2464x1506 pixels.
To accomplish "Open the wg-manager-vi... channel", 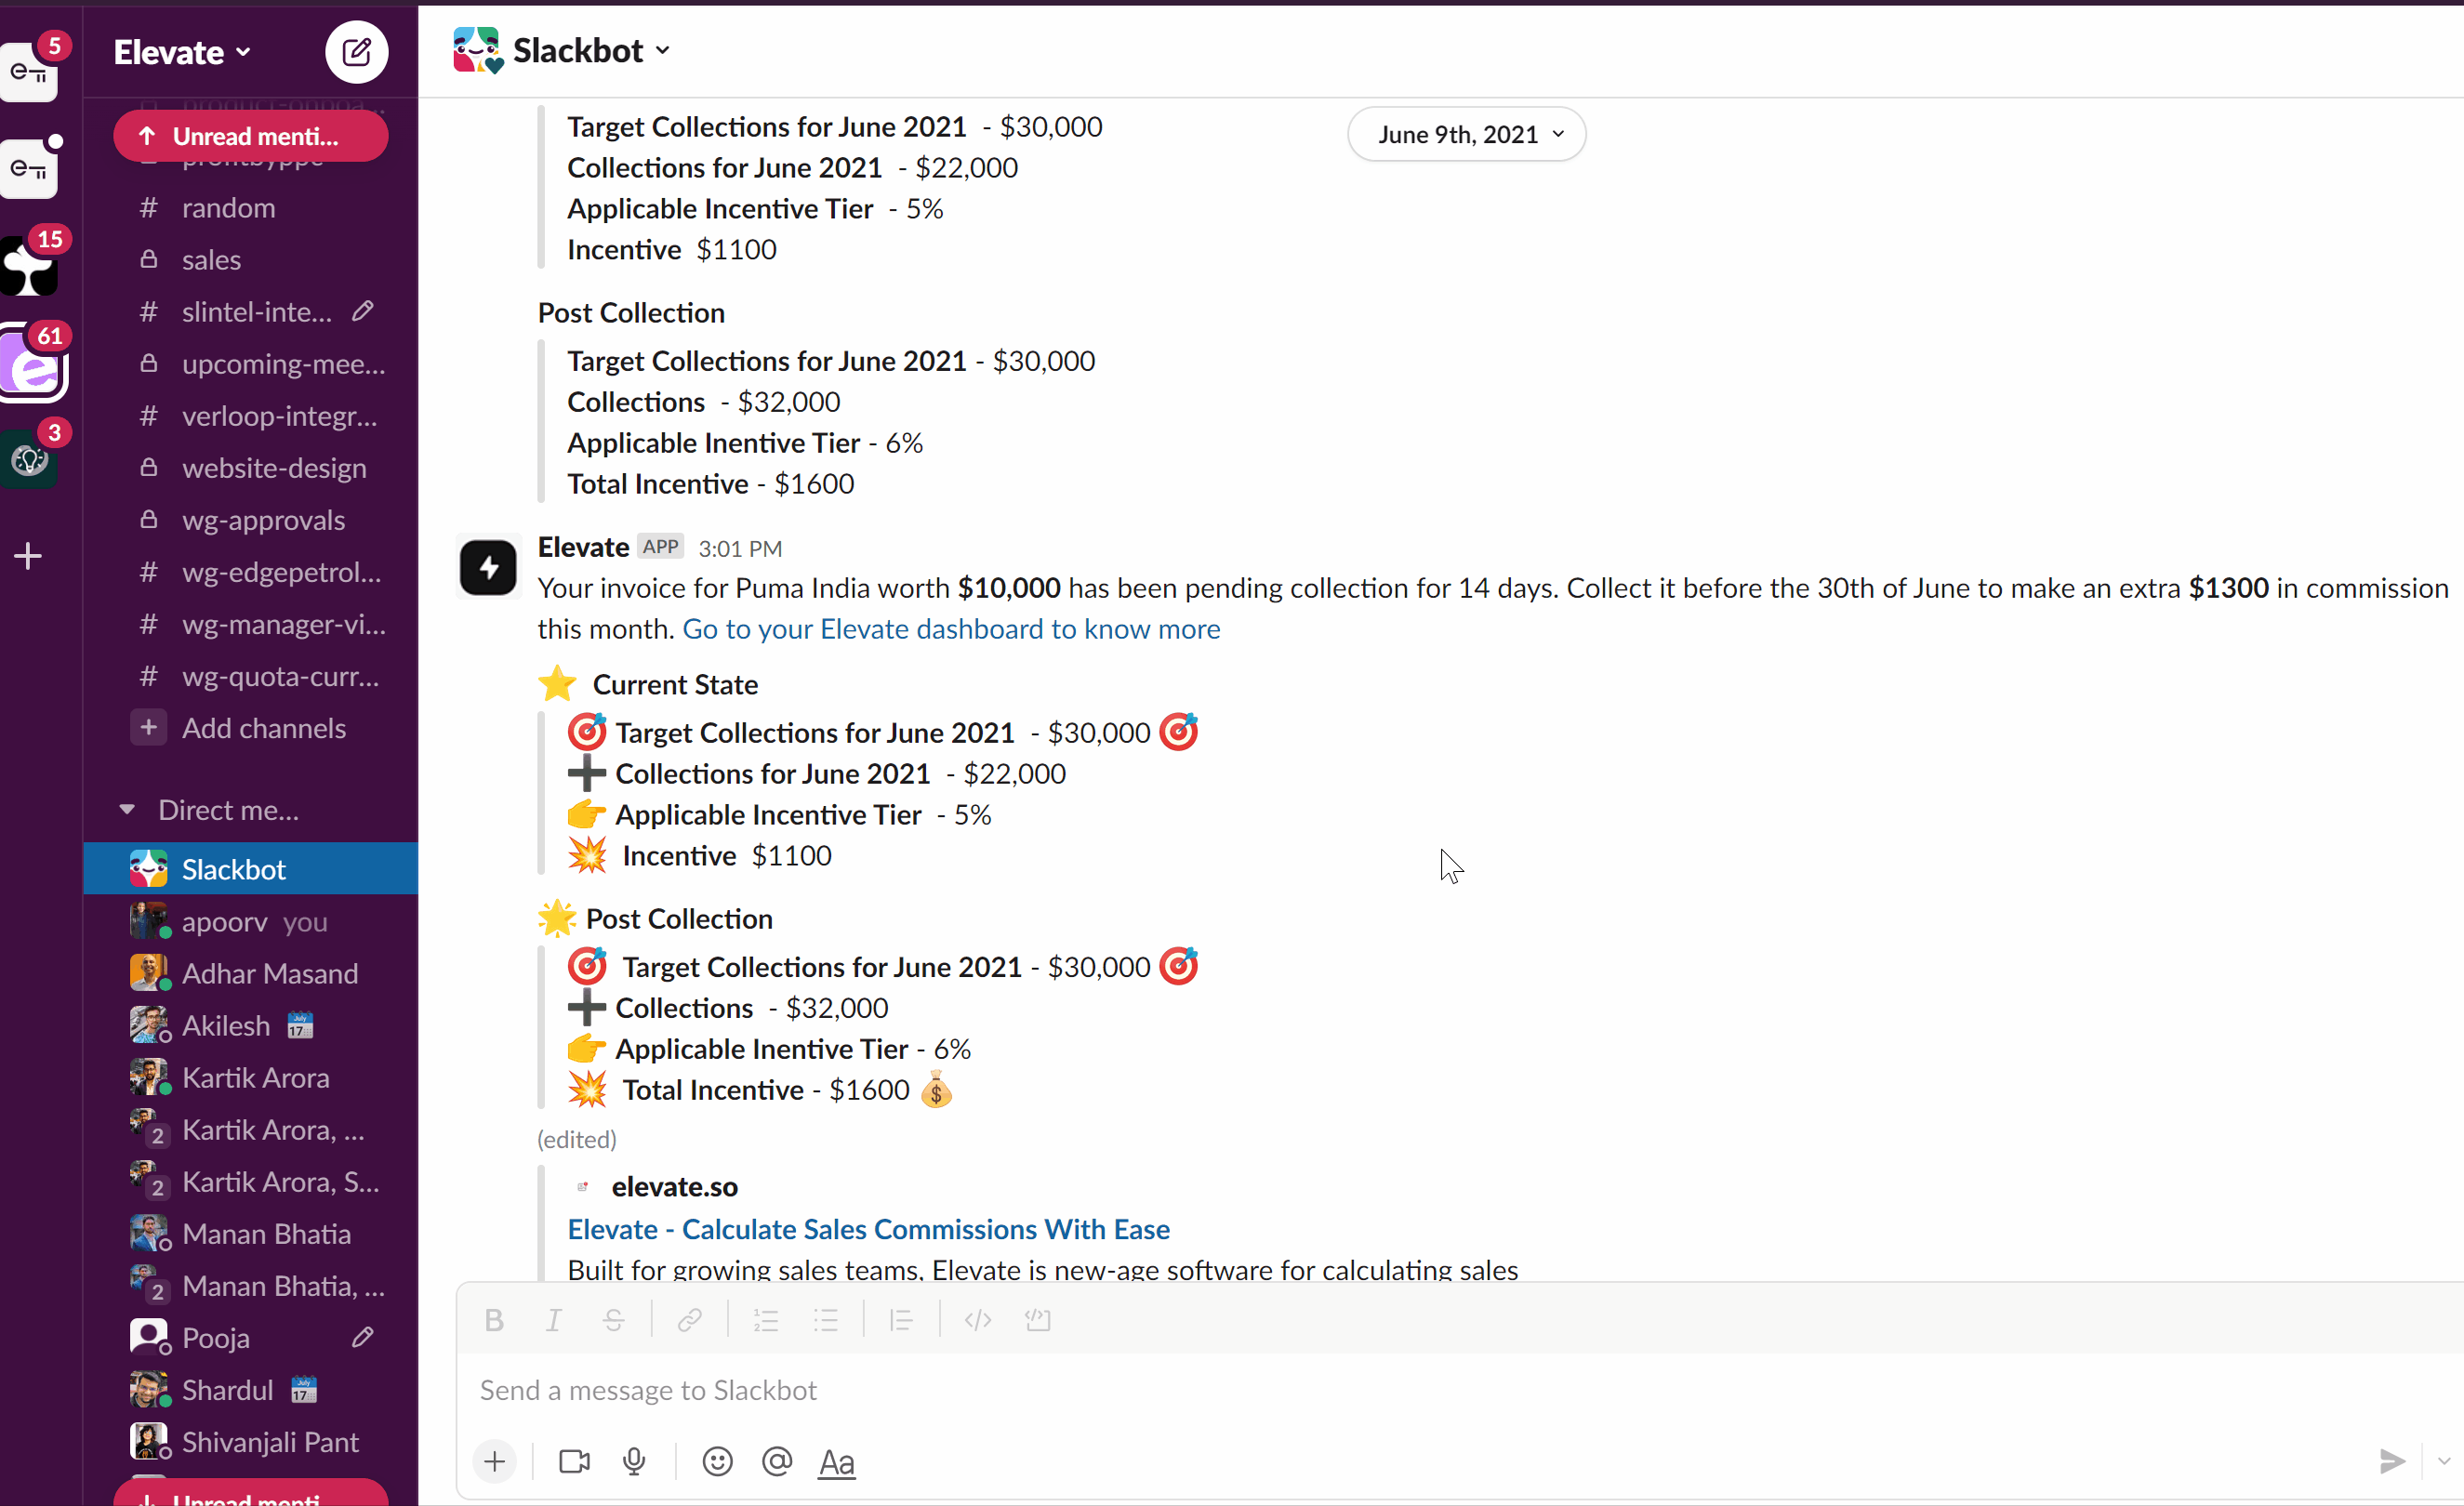I will (x=251, y=624).
